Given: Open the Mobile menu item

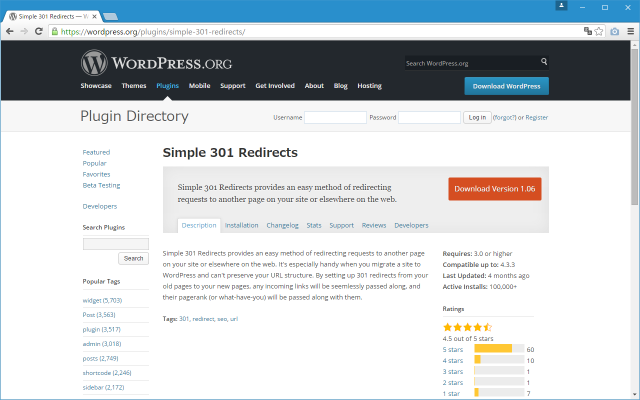Looking at the screenshot, I should (199, 86).
